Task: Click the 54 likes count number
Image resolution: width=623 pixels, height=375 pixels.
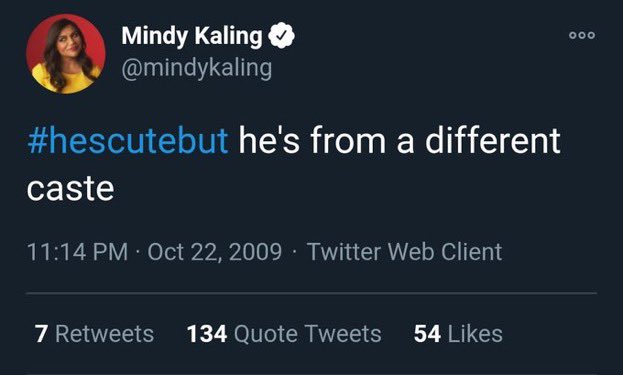Action: tap(427, 334)
